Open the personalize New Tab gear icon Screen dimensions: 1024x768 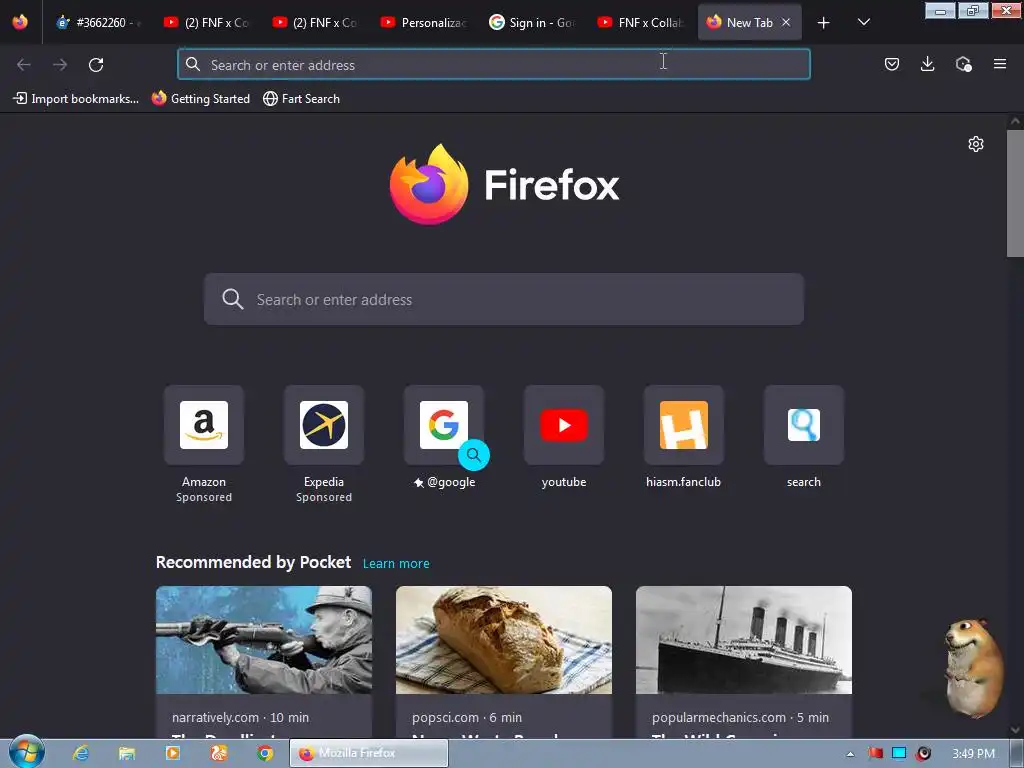coord(976,144)
